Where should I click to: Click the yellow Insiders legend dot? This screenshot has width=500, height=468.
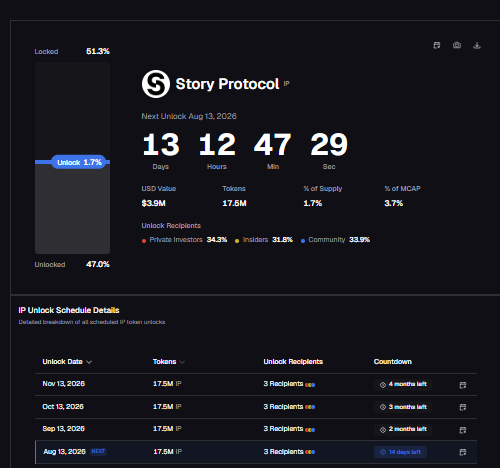237,241
